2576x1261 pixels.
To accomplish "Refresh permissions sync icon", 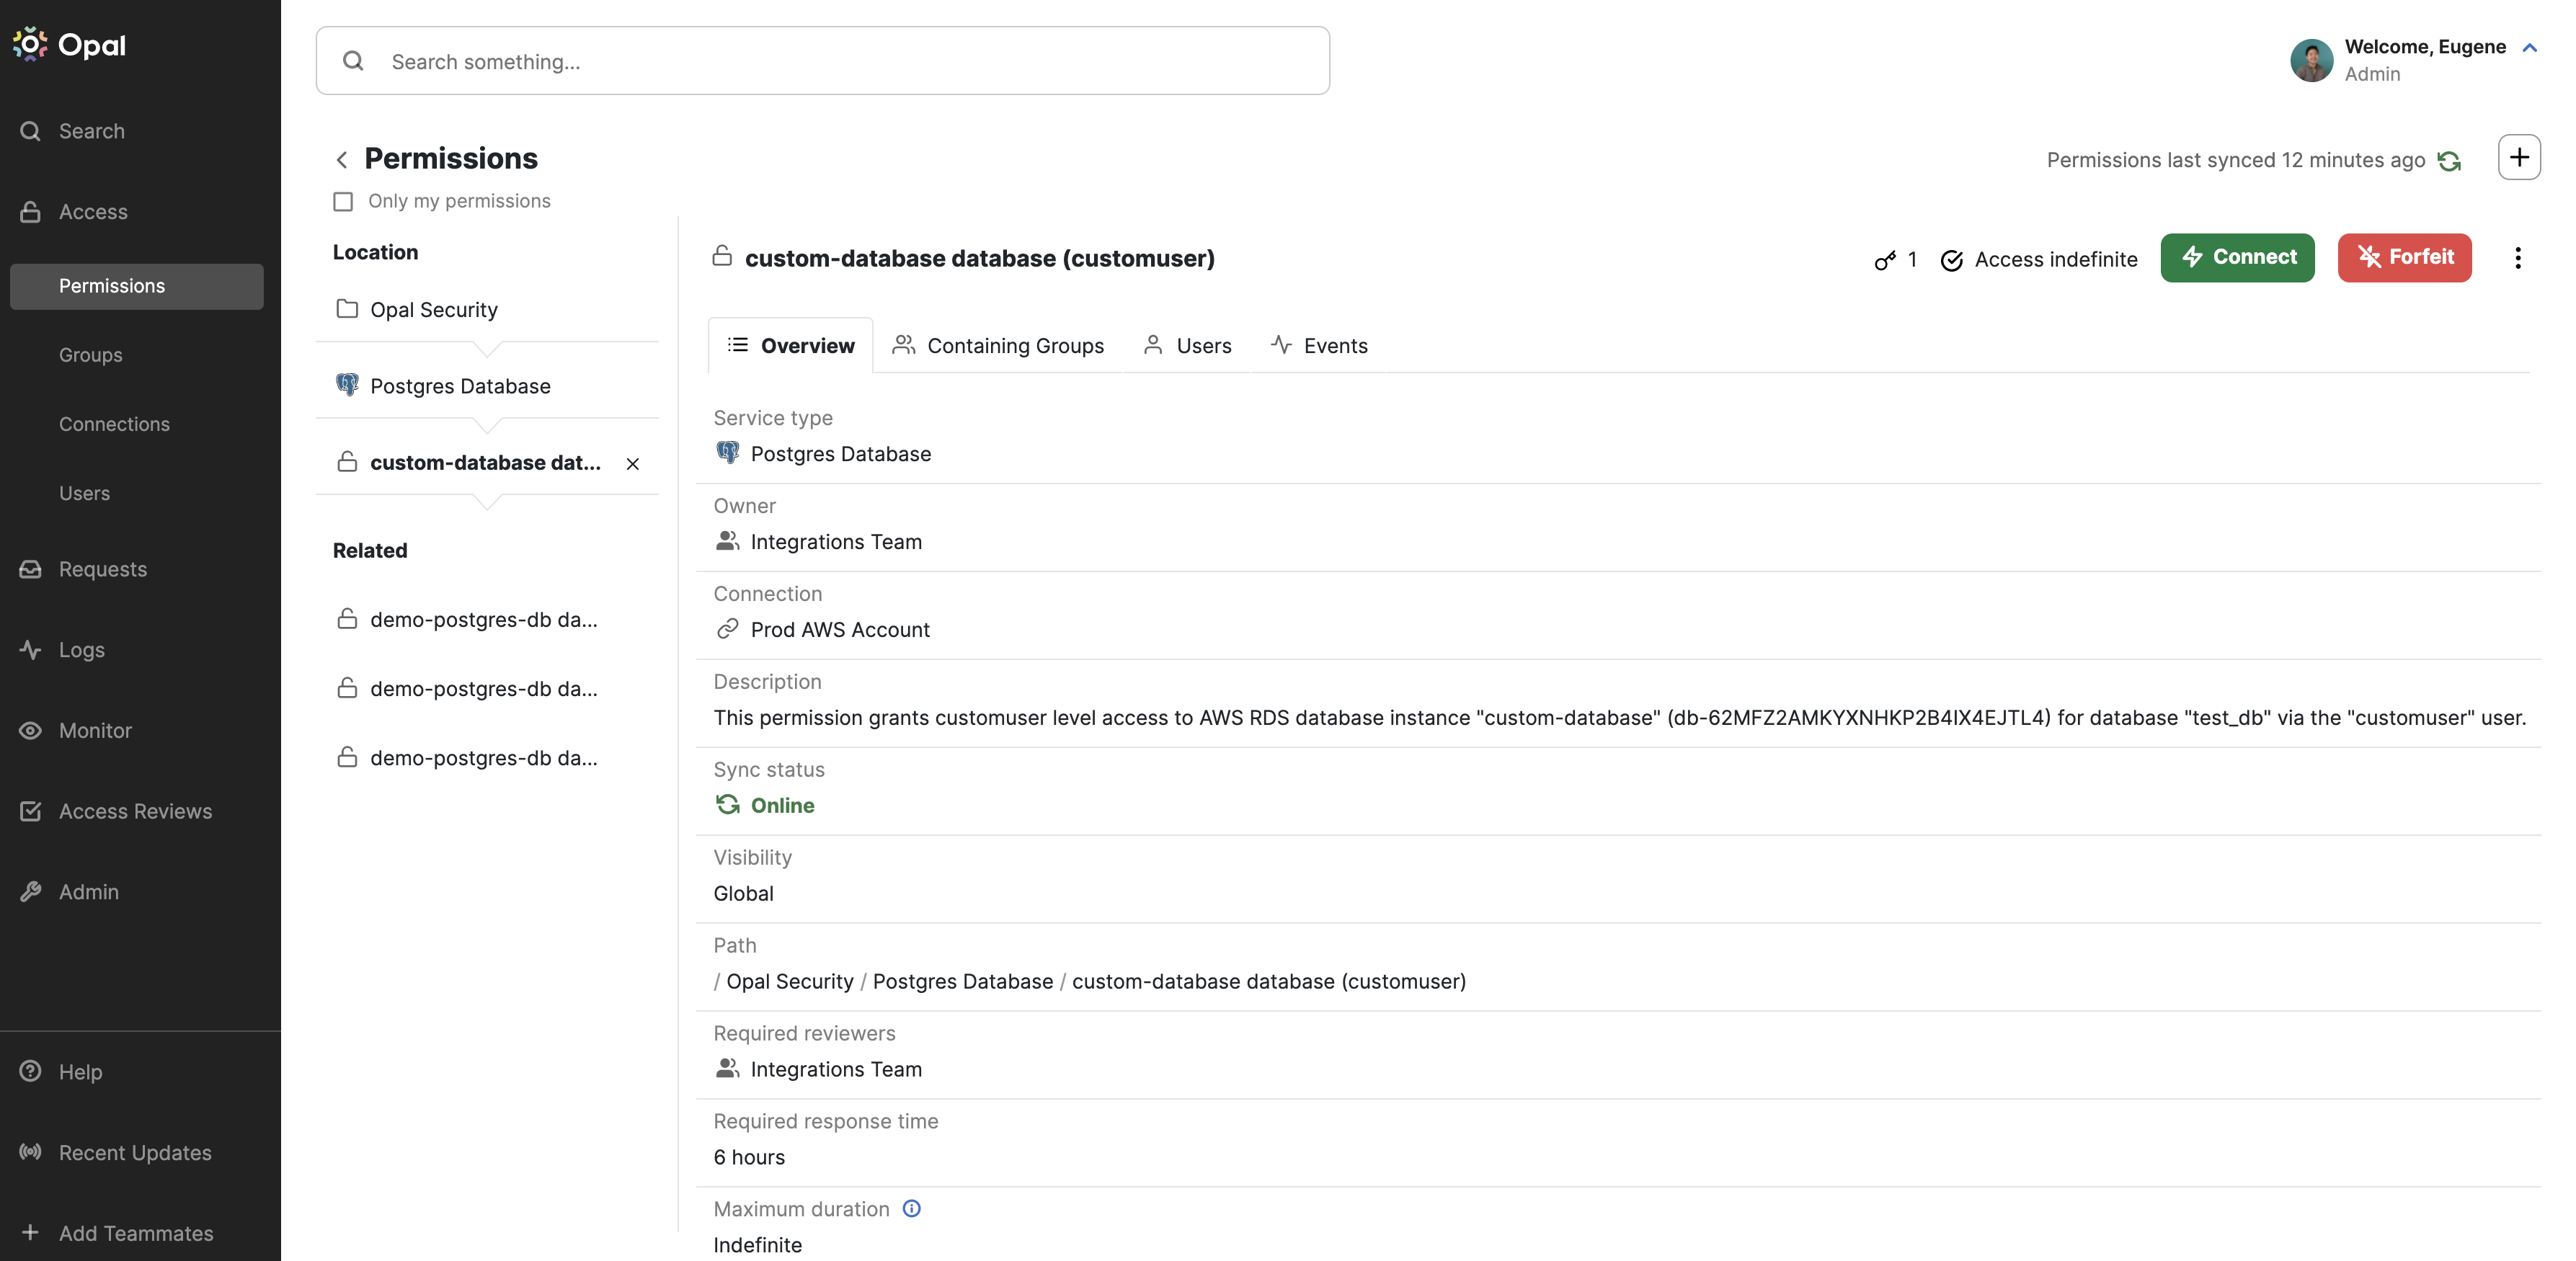I will coord(2449,161).
